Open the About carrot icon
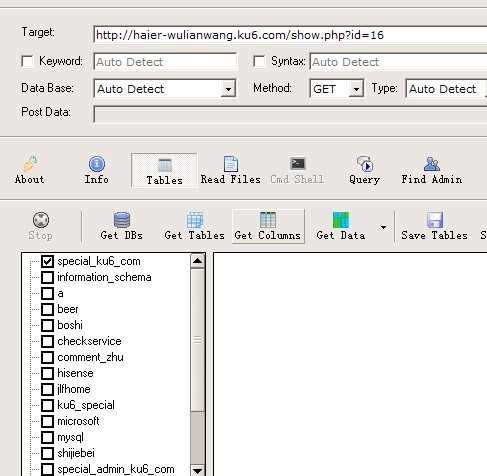 click(30, 164)
